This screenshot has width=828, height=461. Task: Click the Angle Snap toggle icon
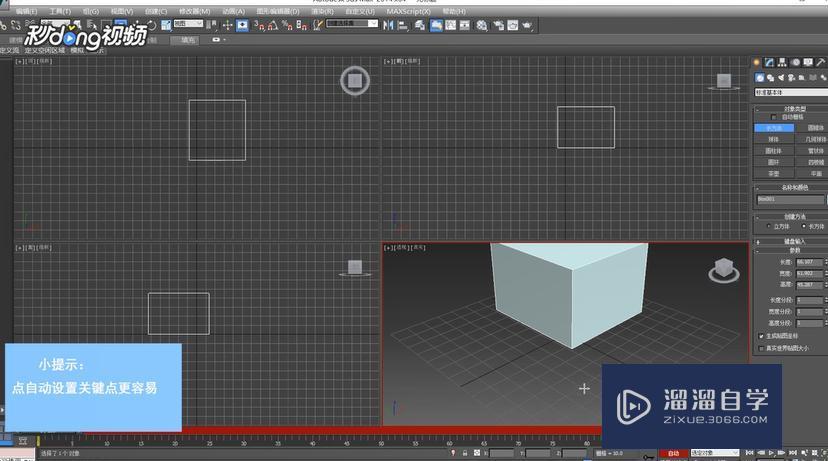[272, 25]
